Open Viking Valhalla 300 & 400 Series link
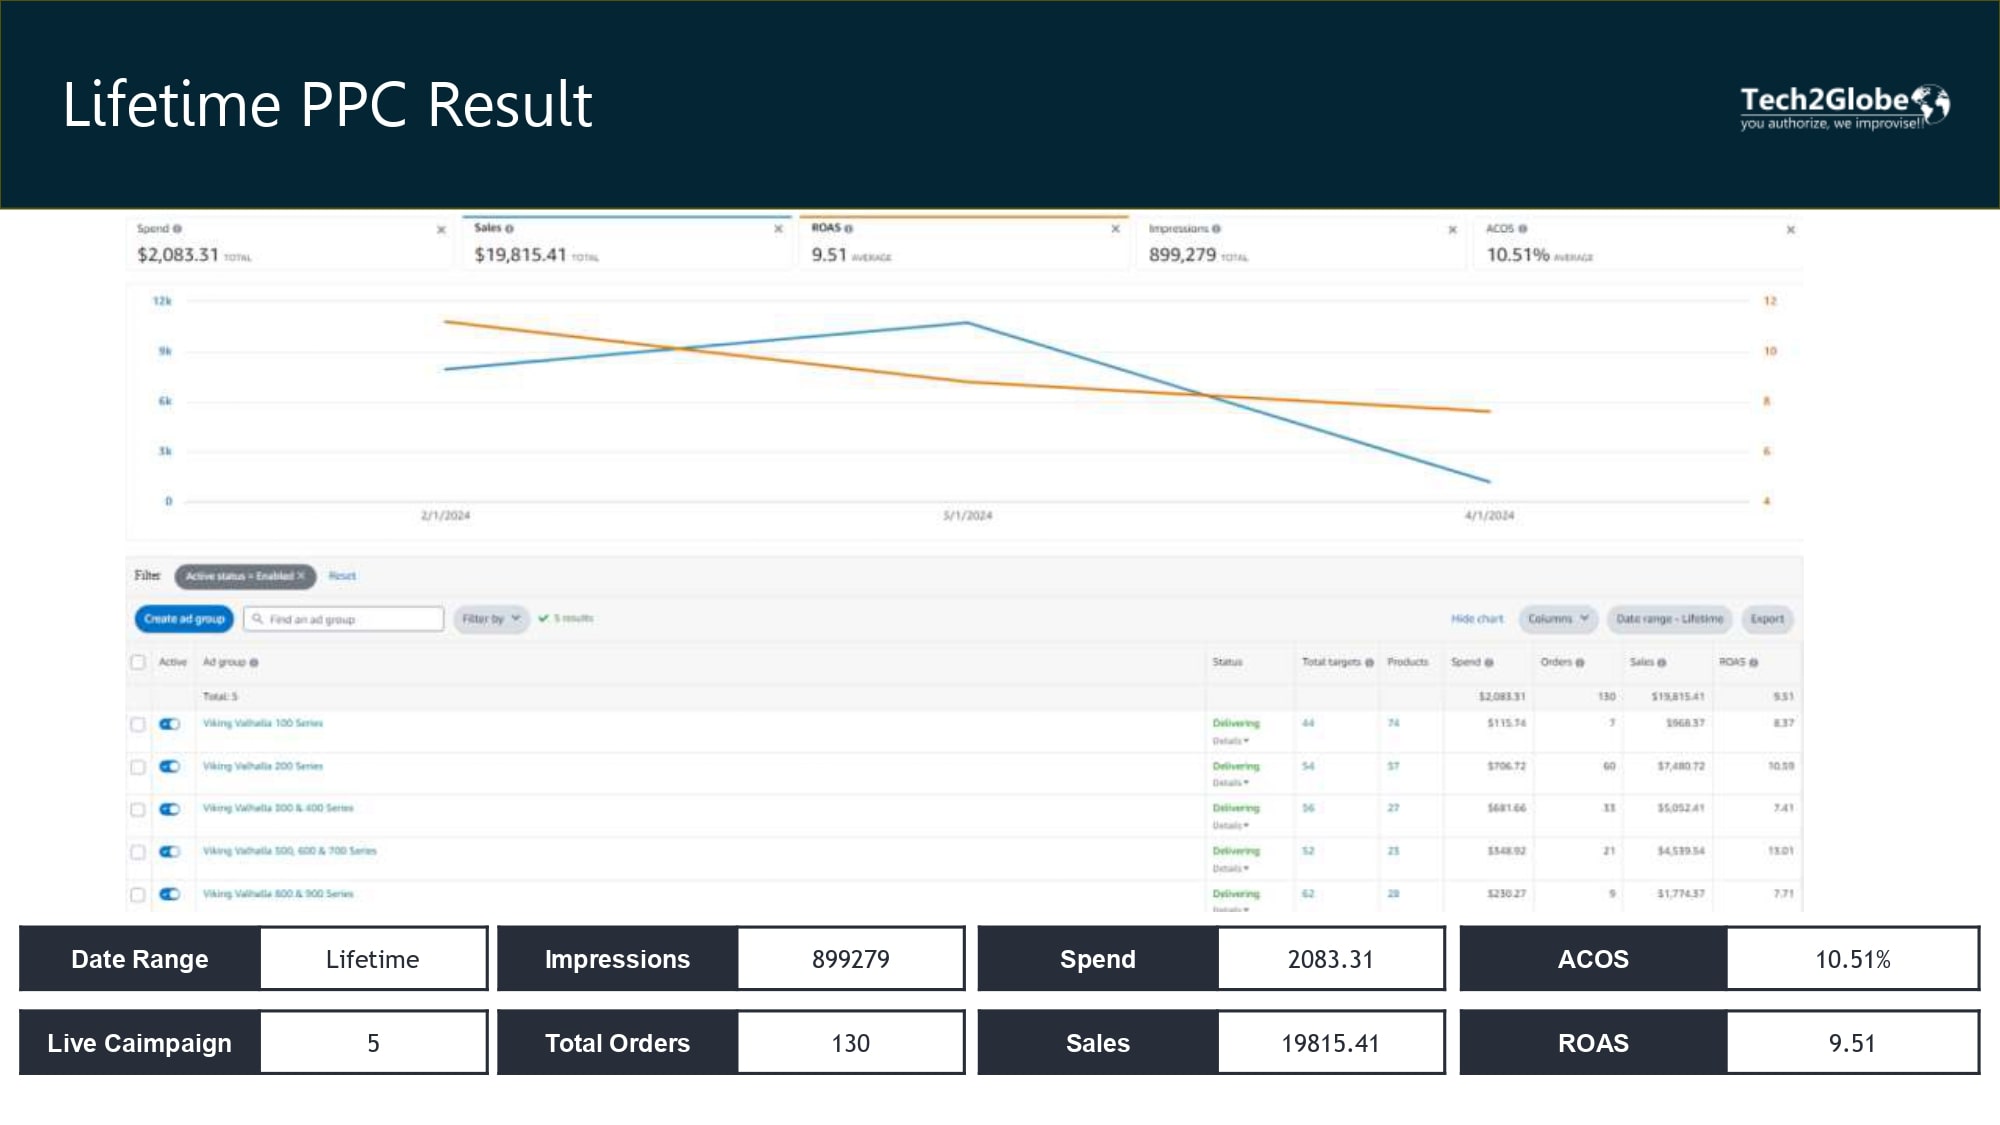The width and height of the screenshot is (2000, 1125). pyautogui.click(x=278, y=808)
